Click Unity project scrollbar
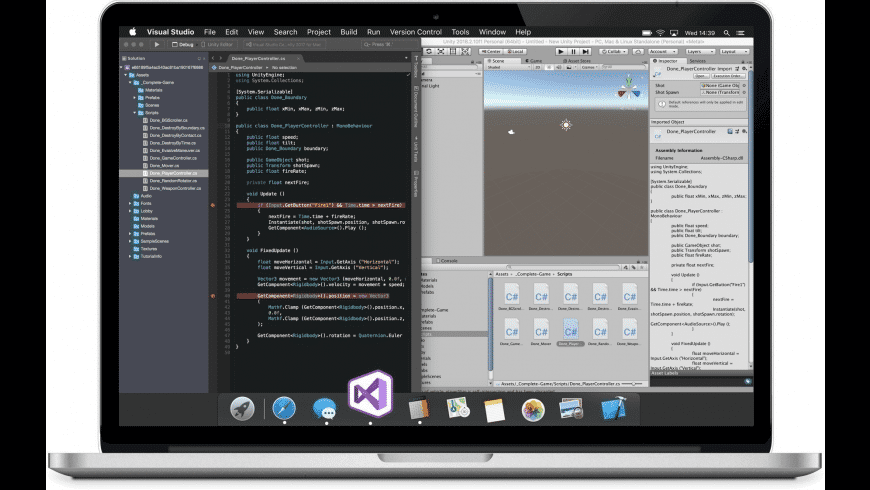 coord(490,324)
